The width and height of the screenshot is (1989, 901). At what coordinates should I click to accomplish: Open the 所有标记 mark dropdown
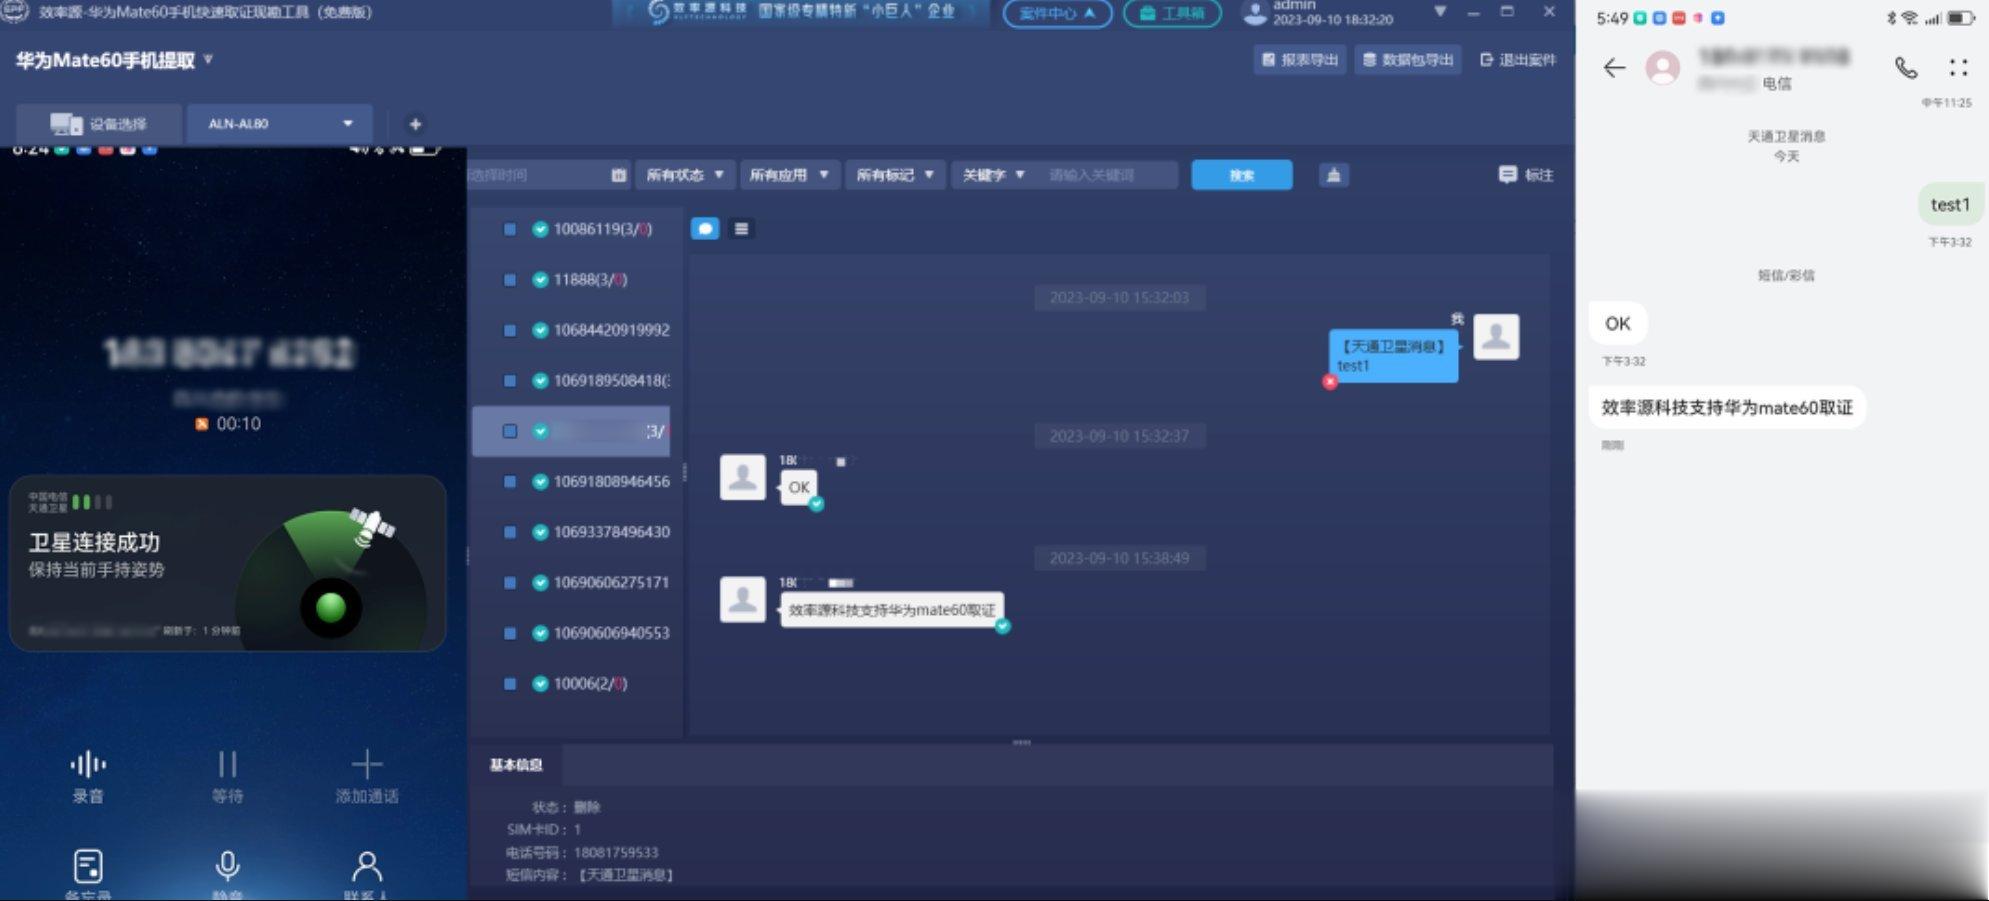pos(895,175)
